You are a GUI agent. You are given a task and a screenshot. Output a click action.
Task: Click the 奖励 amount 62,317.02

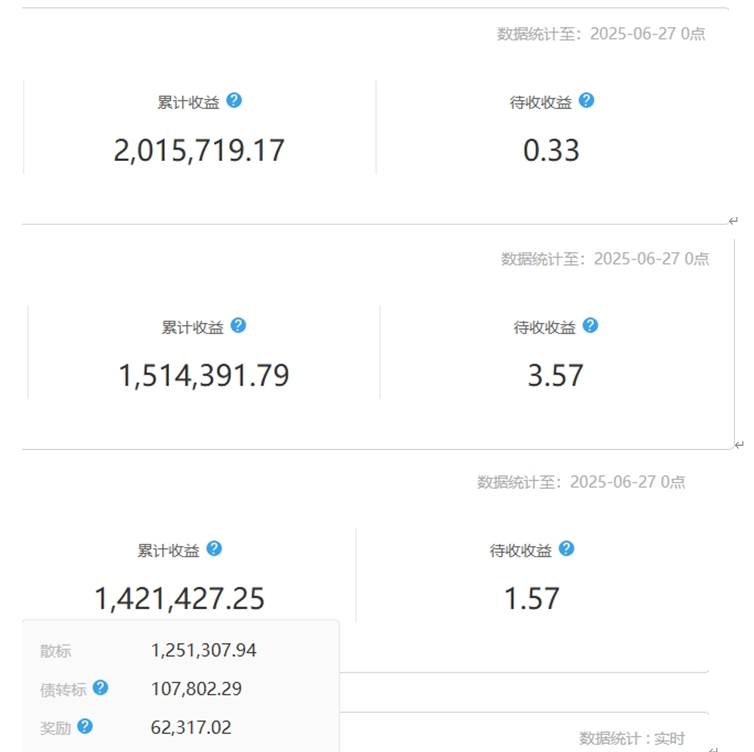click(x=191, y=728)
